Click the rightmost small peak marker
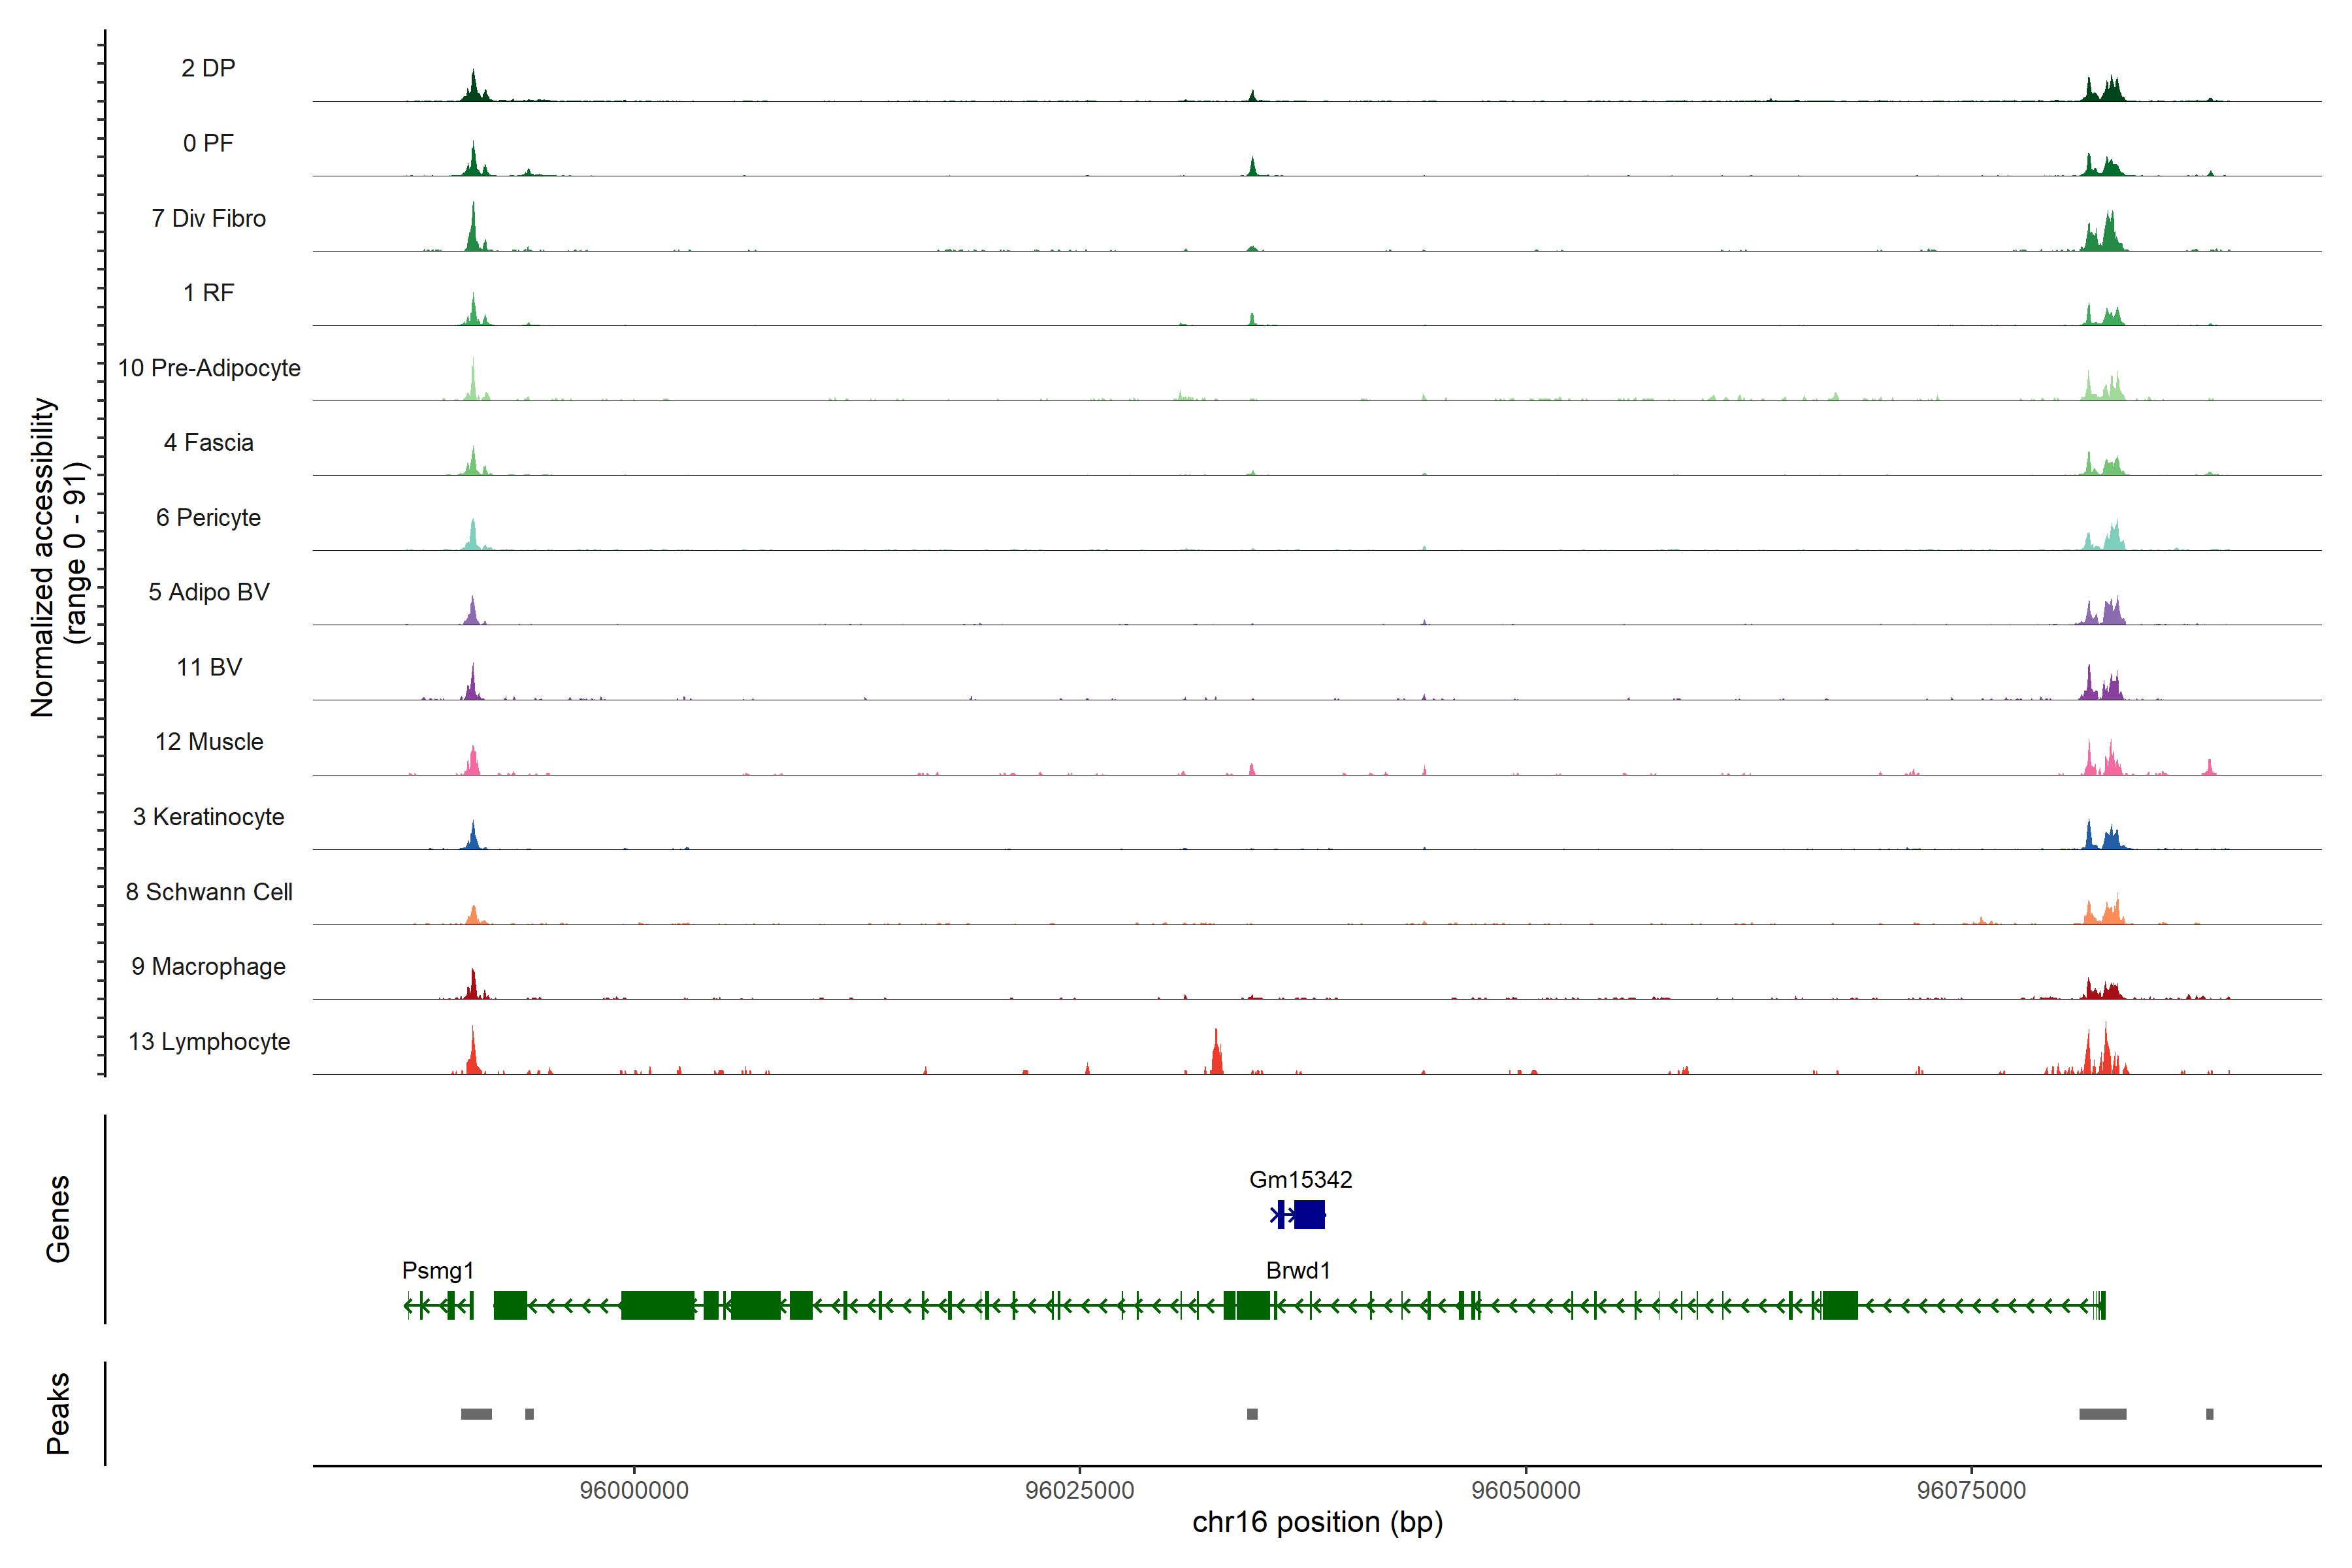This screenshot has height=1568, width=2352. (2209, 1414)
